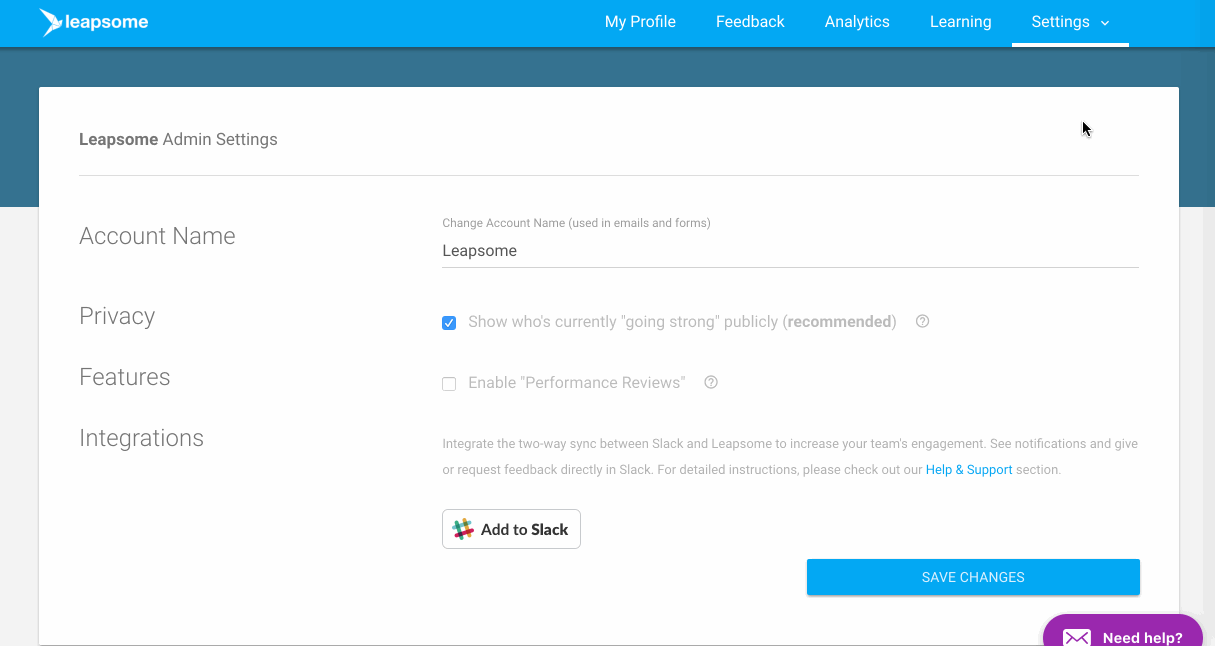Screen dimensions: 1215x646
Task: Open the Need help? chat button
Action: [x=1123, y=631]
